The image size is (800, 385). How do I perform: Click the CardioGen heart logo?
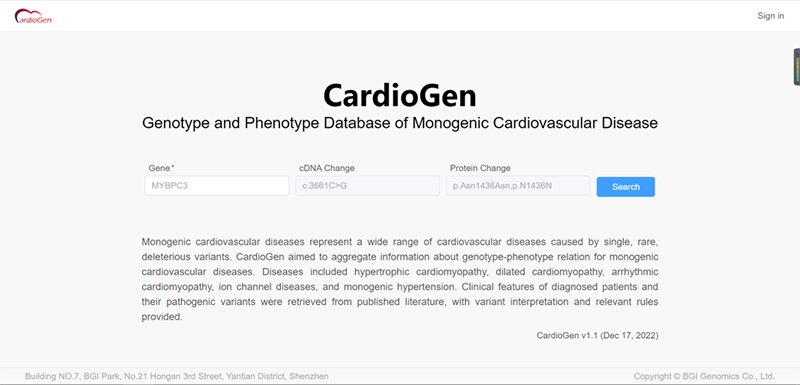[x=33, y=16]
